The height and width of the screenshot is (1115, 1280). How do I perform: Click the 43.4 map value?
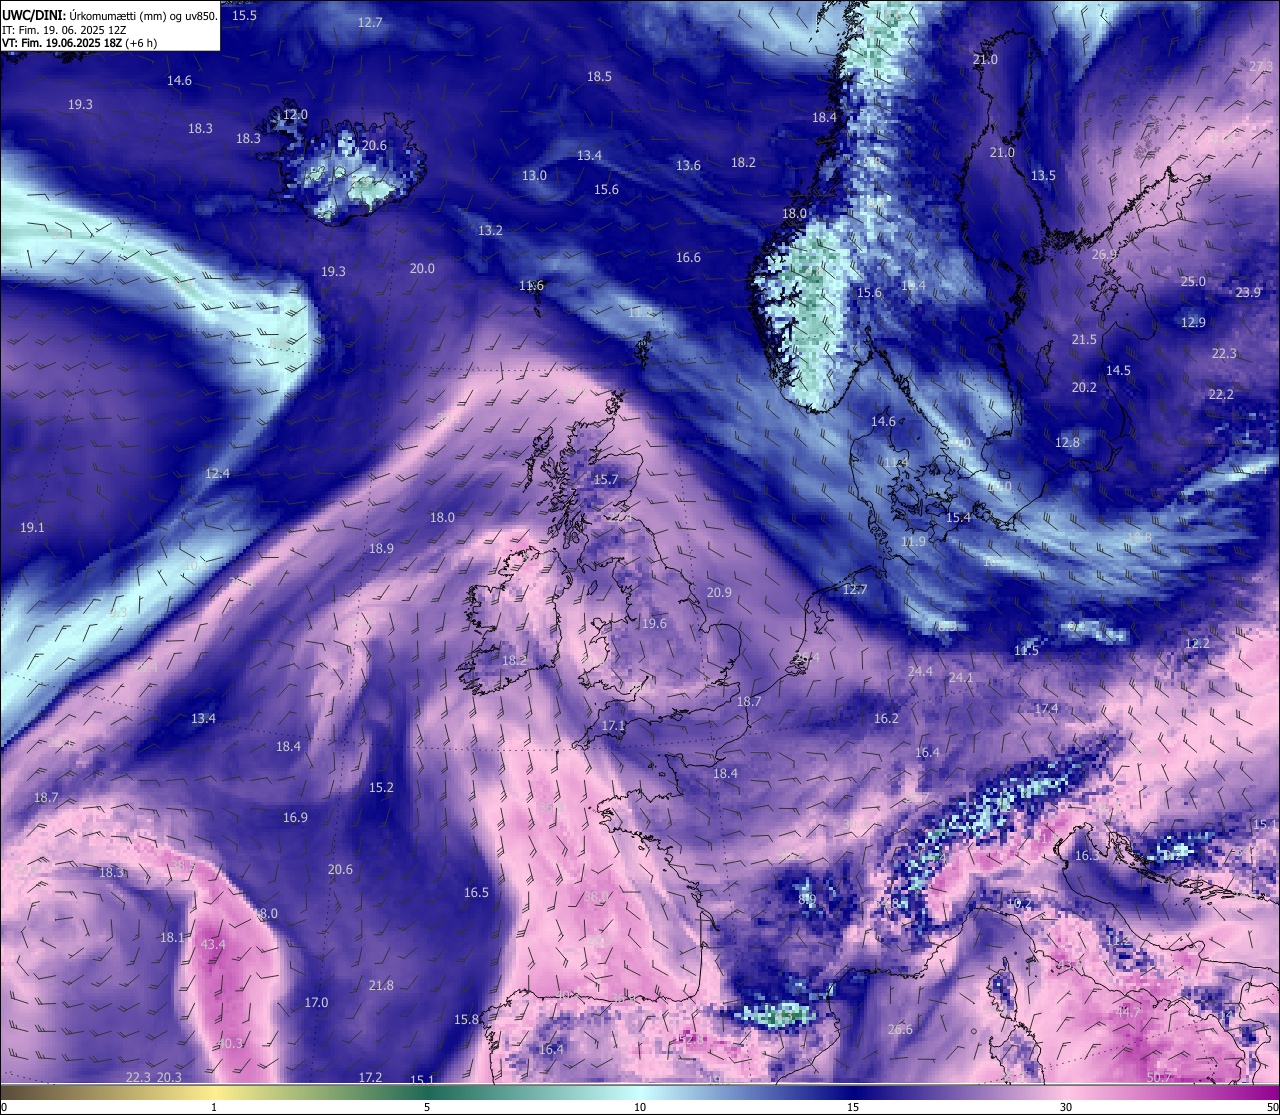click(x=213, y=944)
